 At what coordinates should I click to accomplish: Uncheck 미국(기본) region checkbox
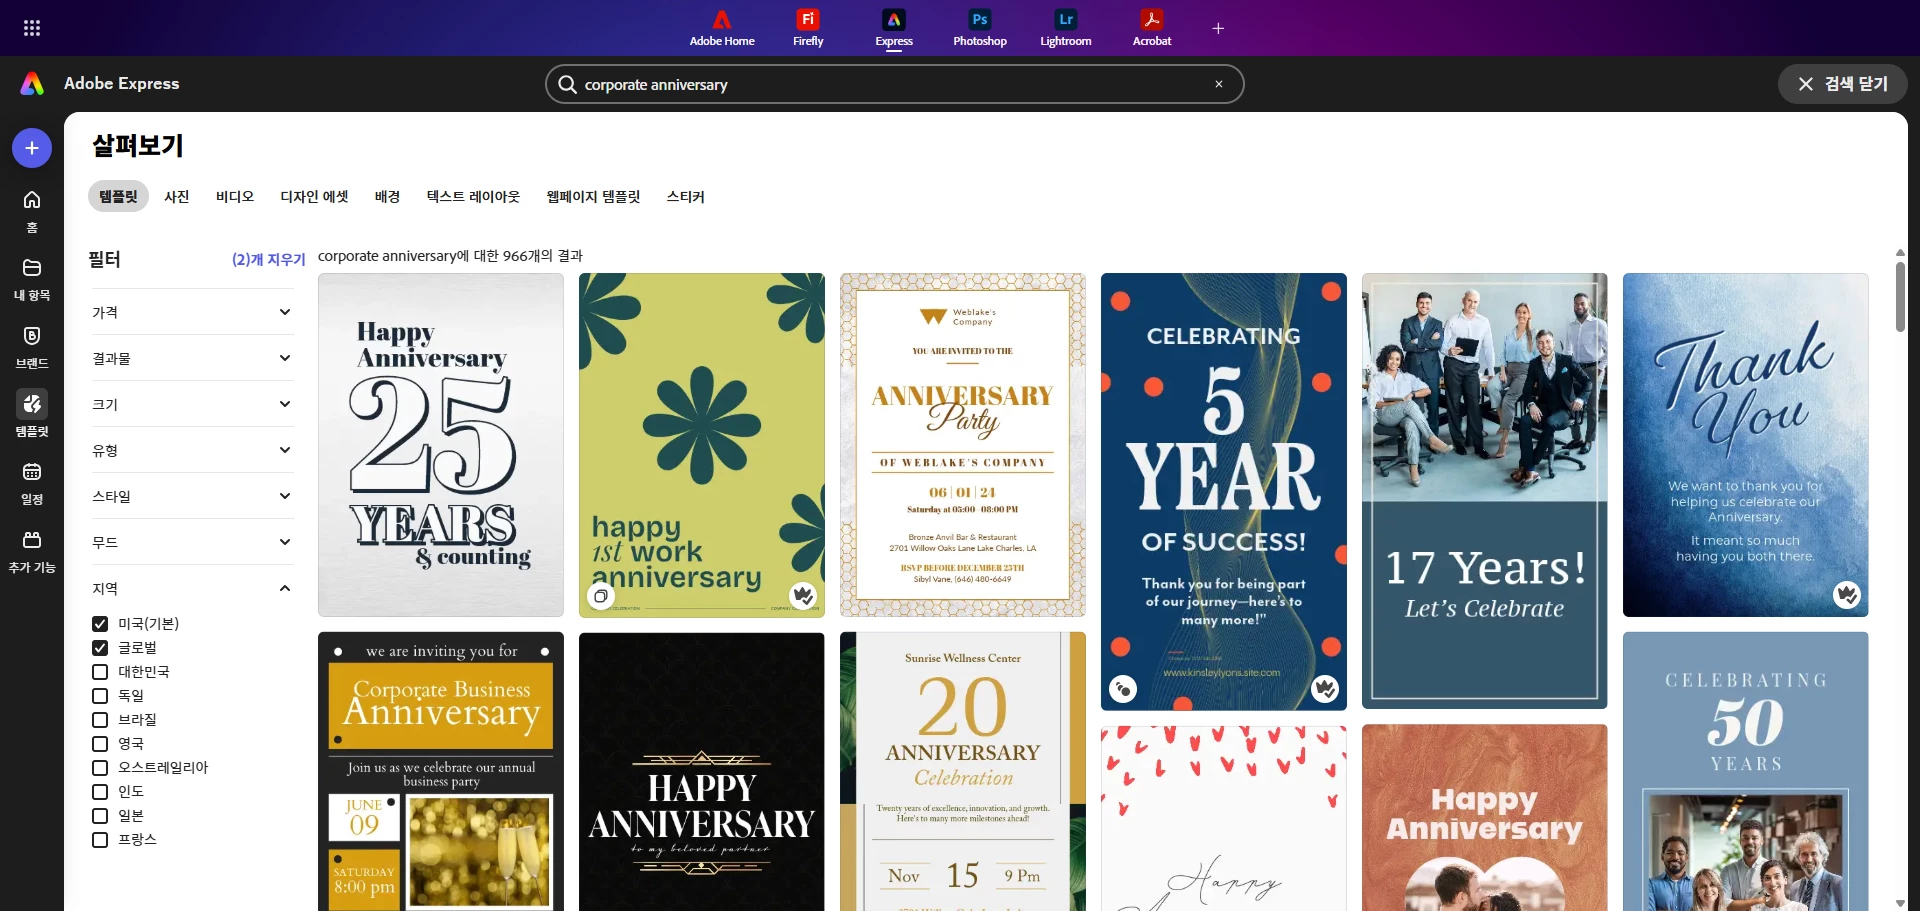point(100,624)
